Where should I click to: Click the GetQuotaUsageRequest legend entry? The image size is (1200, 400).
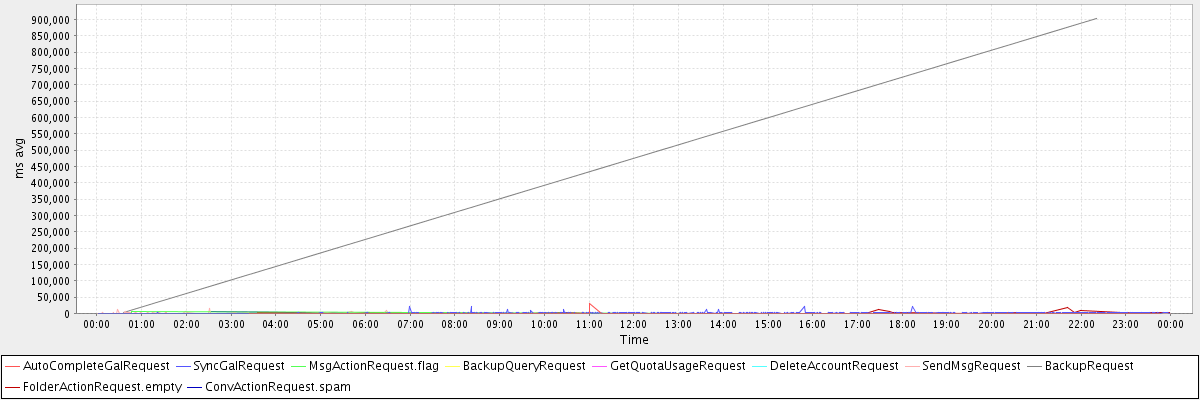[x=677, y=366]
